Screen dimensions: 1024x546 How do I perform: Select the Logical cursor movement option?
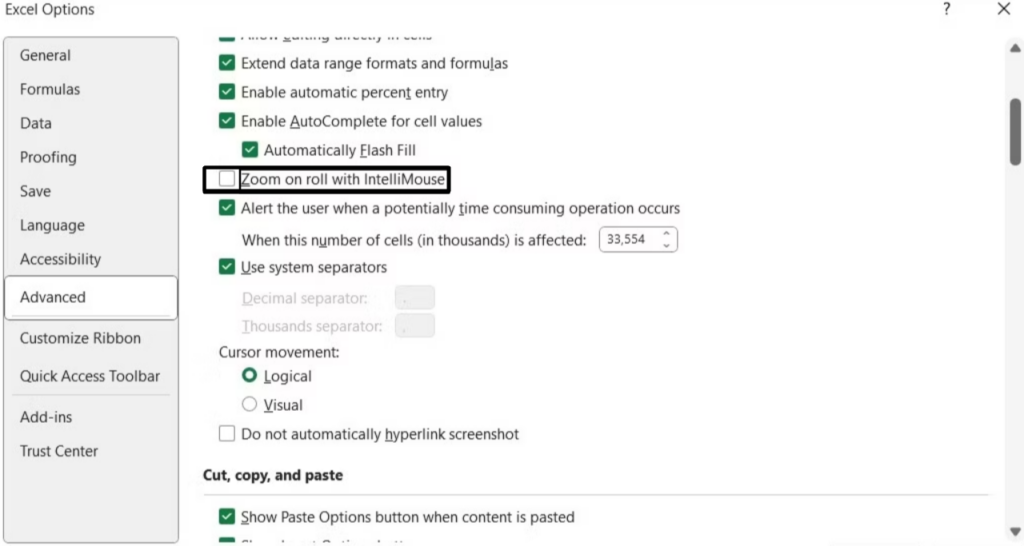pos(250,376)
